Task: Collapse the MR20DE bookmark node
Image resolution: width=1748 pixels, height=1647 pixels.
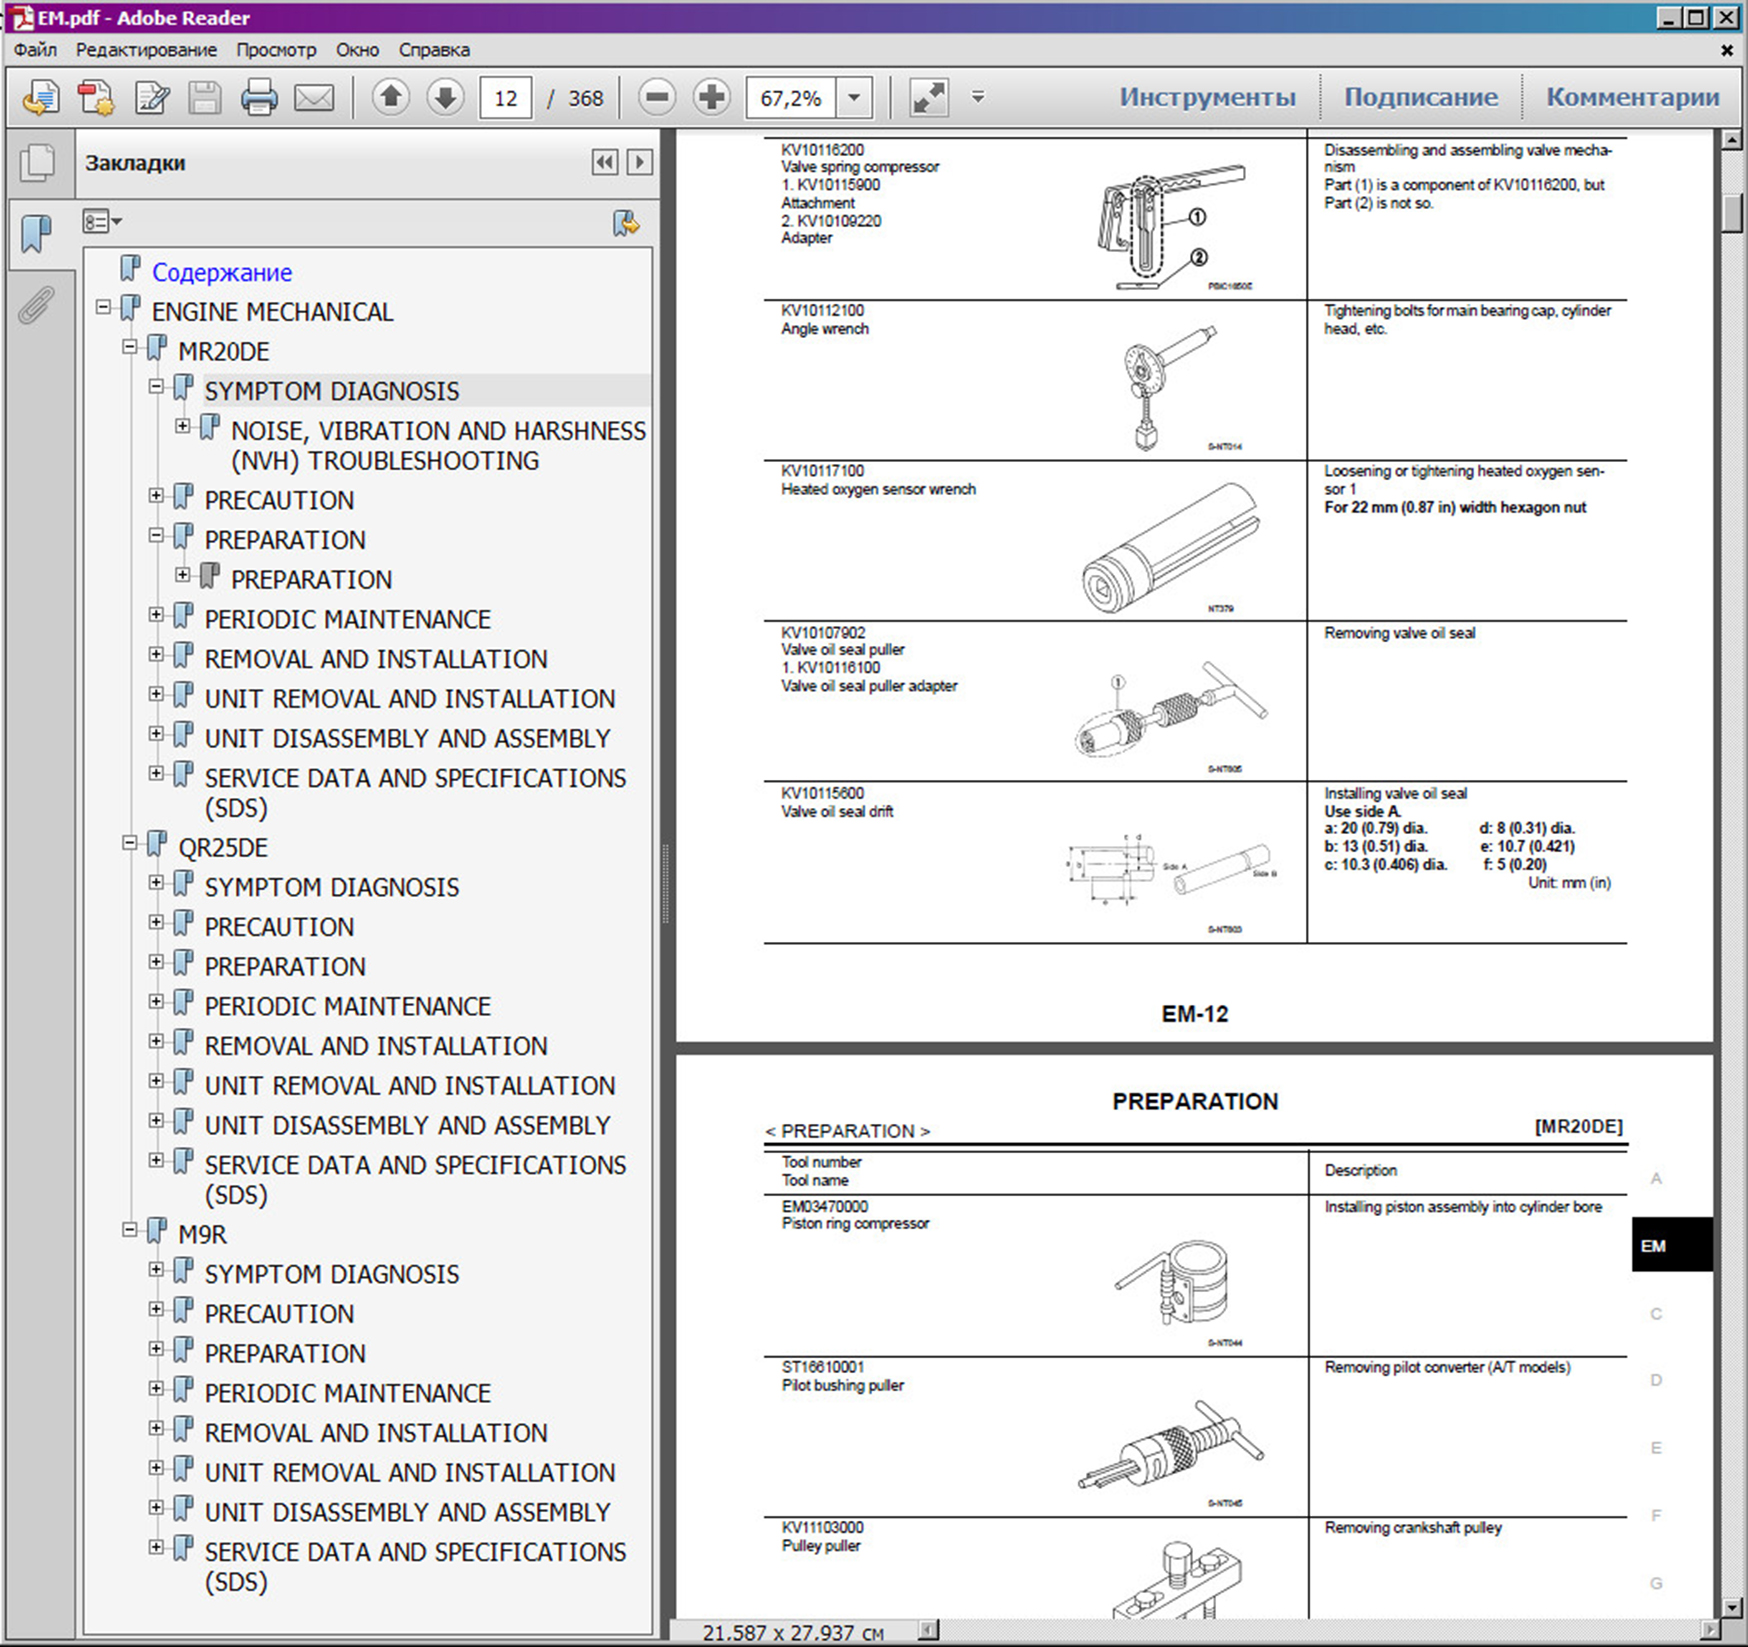Action: (130, 347)
